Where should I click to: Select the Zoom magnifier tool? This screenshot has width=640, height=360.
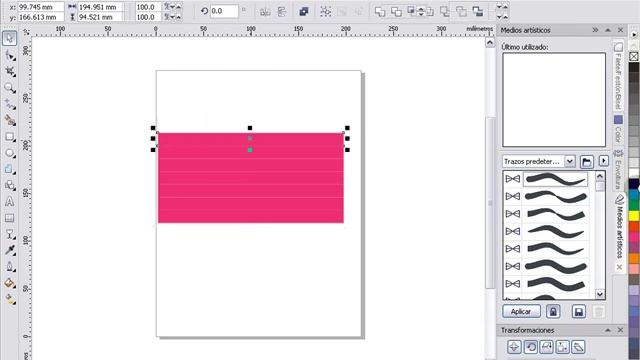coord(9,88)
